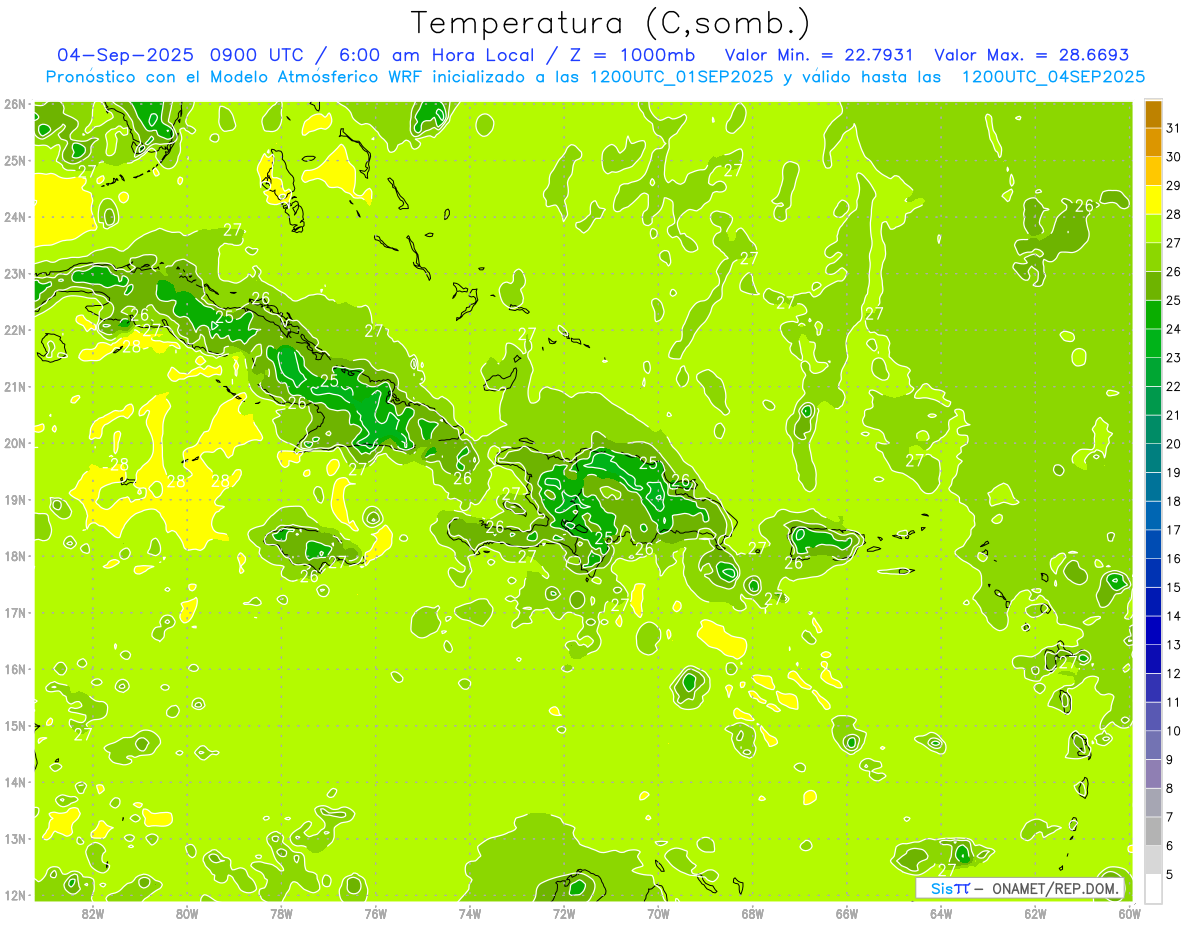
Task: Pick the purple legend swatch between 9 and 10
Action: pyautogui.click(x=1153, y=745)
